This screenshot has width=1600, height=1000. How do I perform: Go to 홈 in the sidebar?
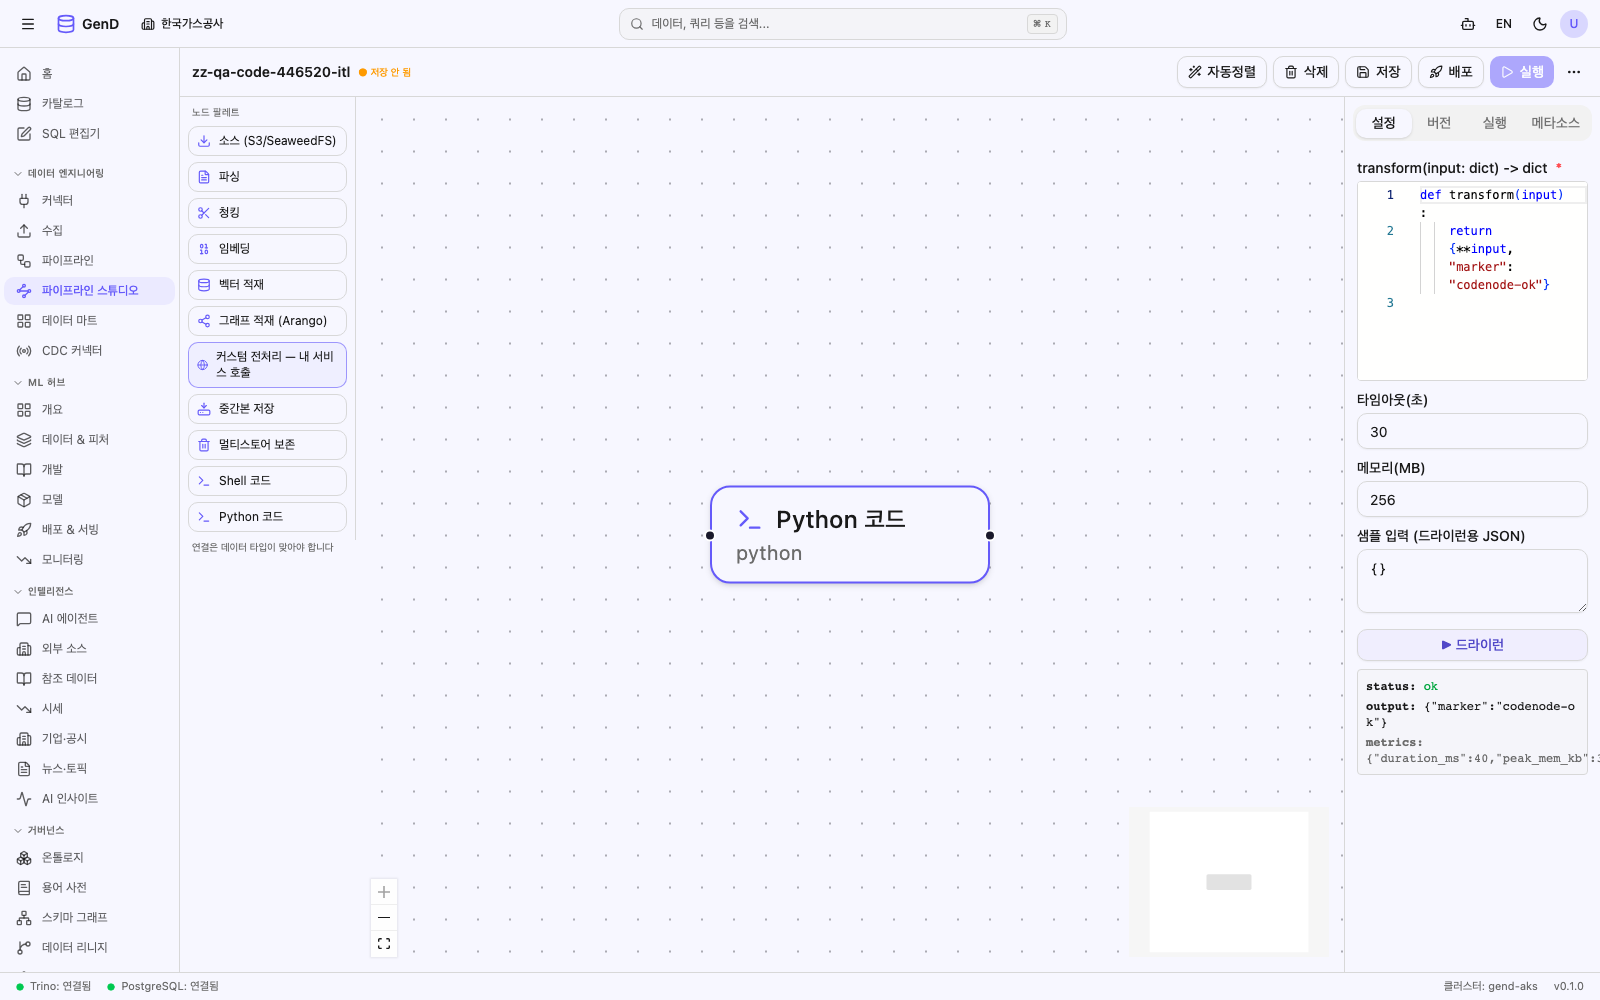click(90, 74)
